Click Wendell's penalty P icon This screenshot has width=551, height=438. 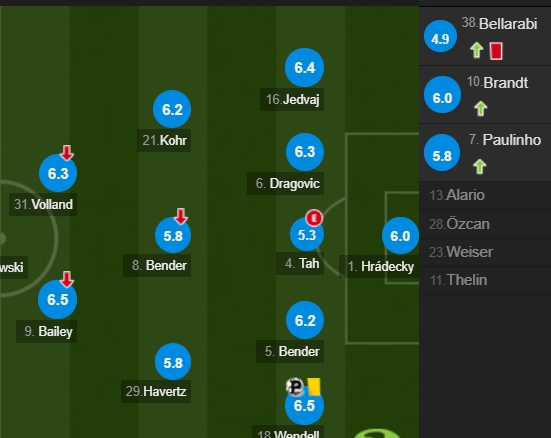(x=295, y=387)
